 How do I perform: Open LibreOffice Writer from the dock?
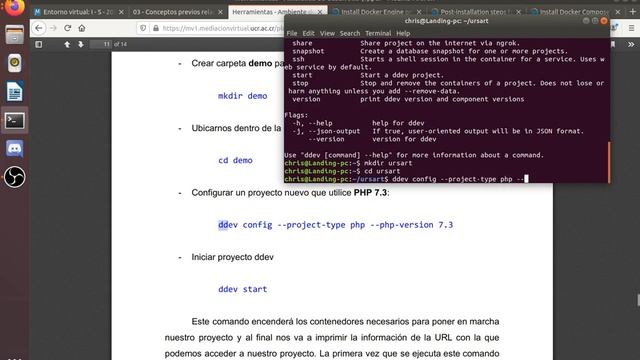click(x=14, y=91)
